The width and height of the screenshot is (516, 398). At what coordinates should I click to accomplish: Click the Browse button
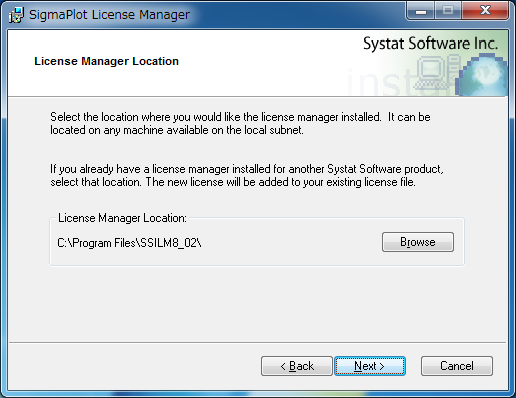(418, 242)
